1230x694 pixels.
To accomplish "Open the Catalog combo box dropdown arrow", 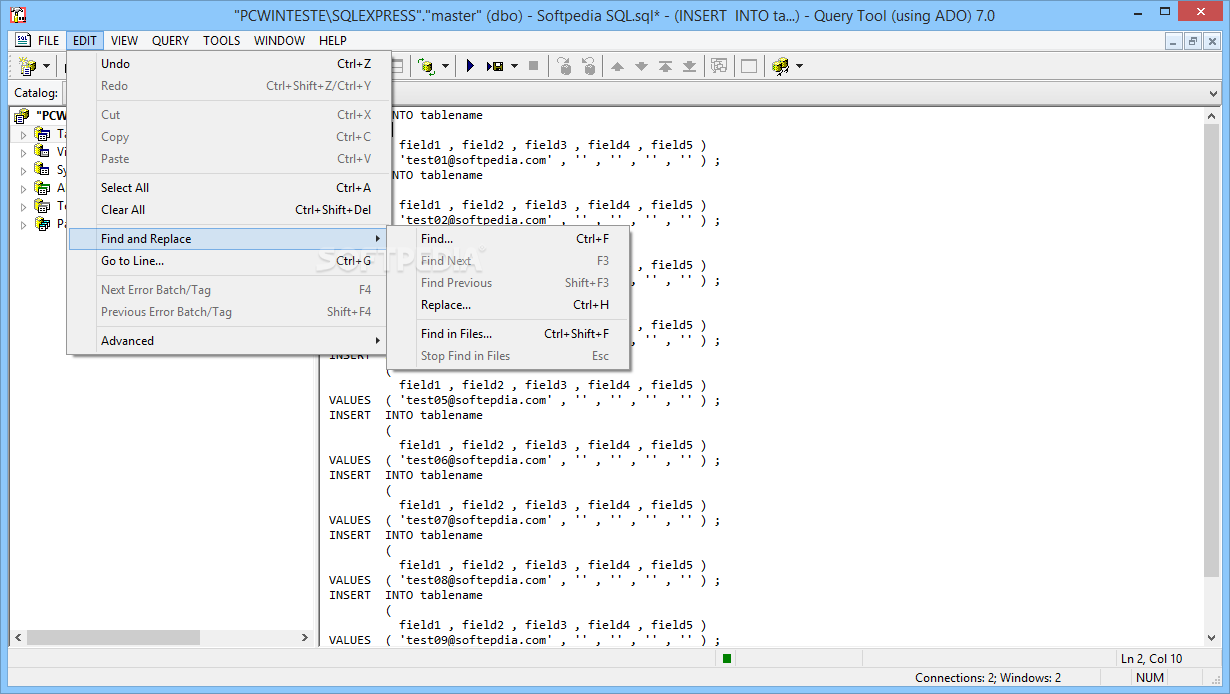I will coord(1213,93).
